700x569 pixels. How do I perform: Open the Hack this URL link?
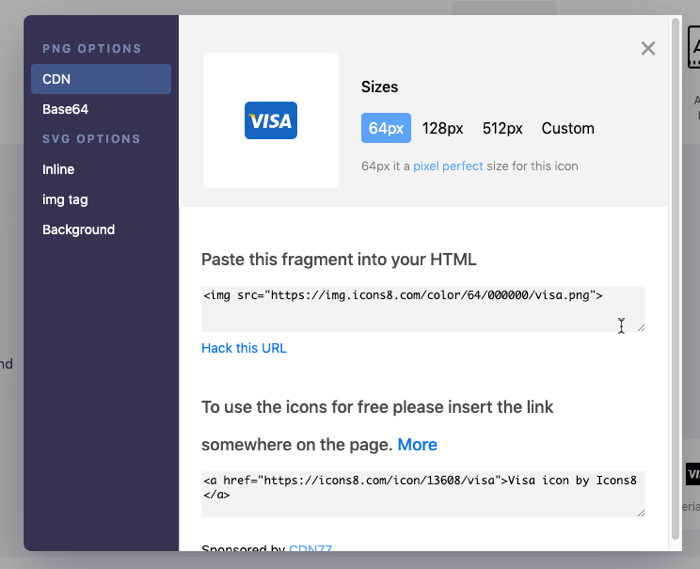coord(244,348)
